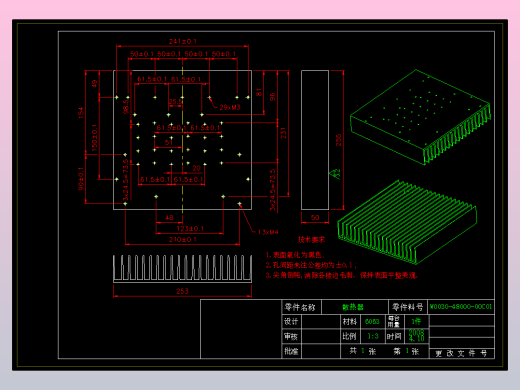520x390 pixels.
Task: Select the 29×M3 hole callout label
Action: pos(230,107)
